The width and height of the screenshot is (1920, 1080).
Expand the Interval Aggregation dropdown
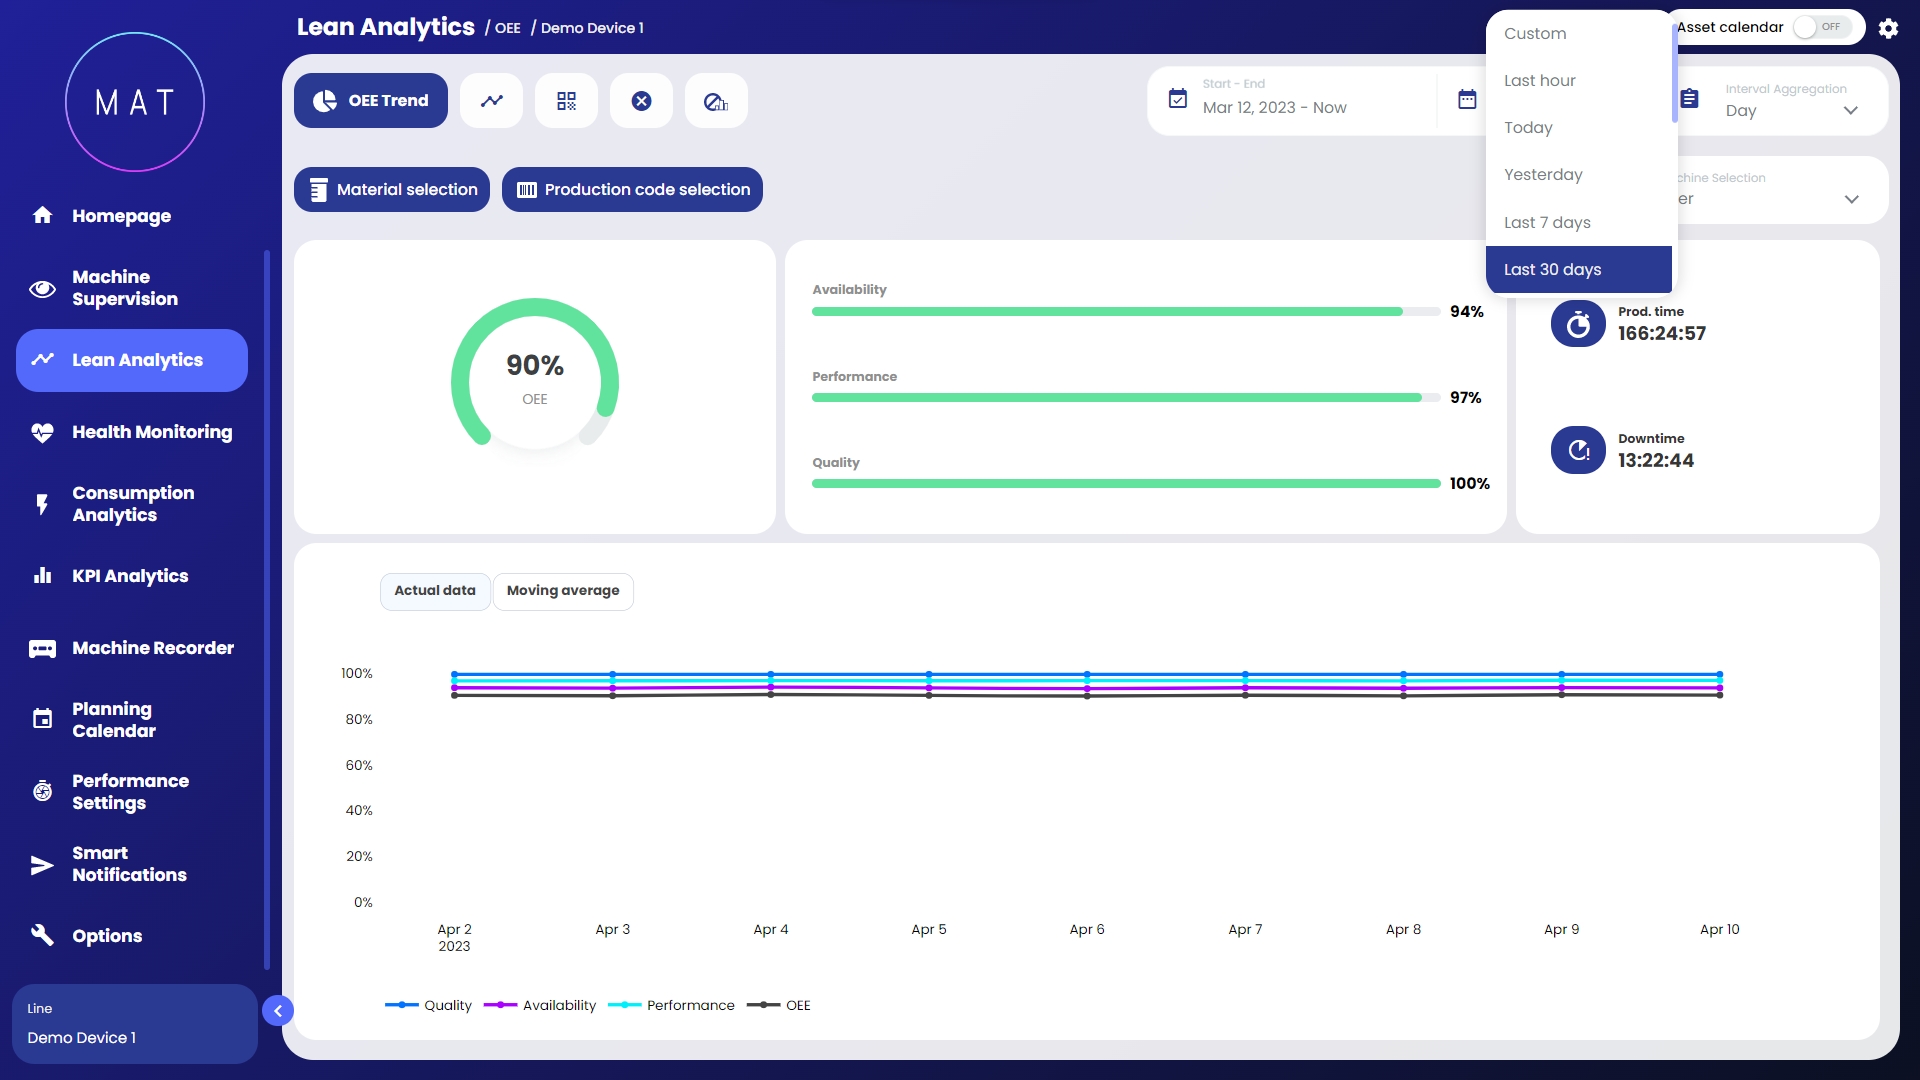[x=1849, y=111]
